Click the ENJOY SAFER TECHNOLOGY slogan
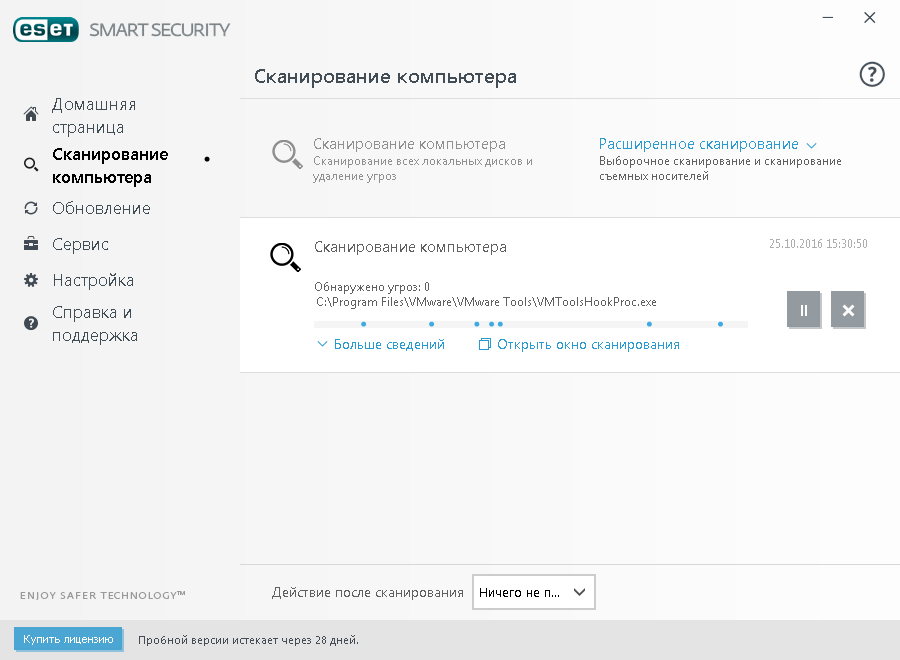The width and height of the screenshot is (900, 660). (103, 595)
